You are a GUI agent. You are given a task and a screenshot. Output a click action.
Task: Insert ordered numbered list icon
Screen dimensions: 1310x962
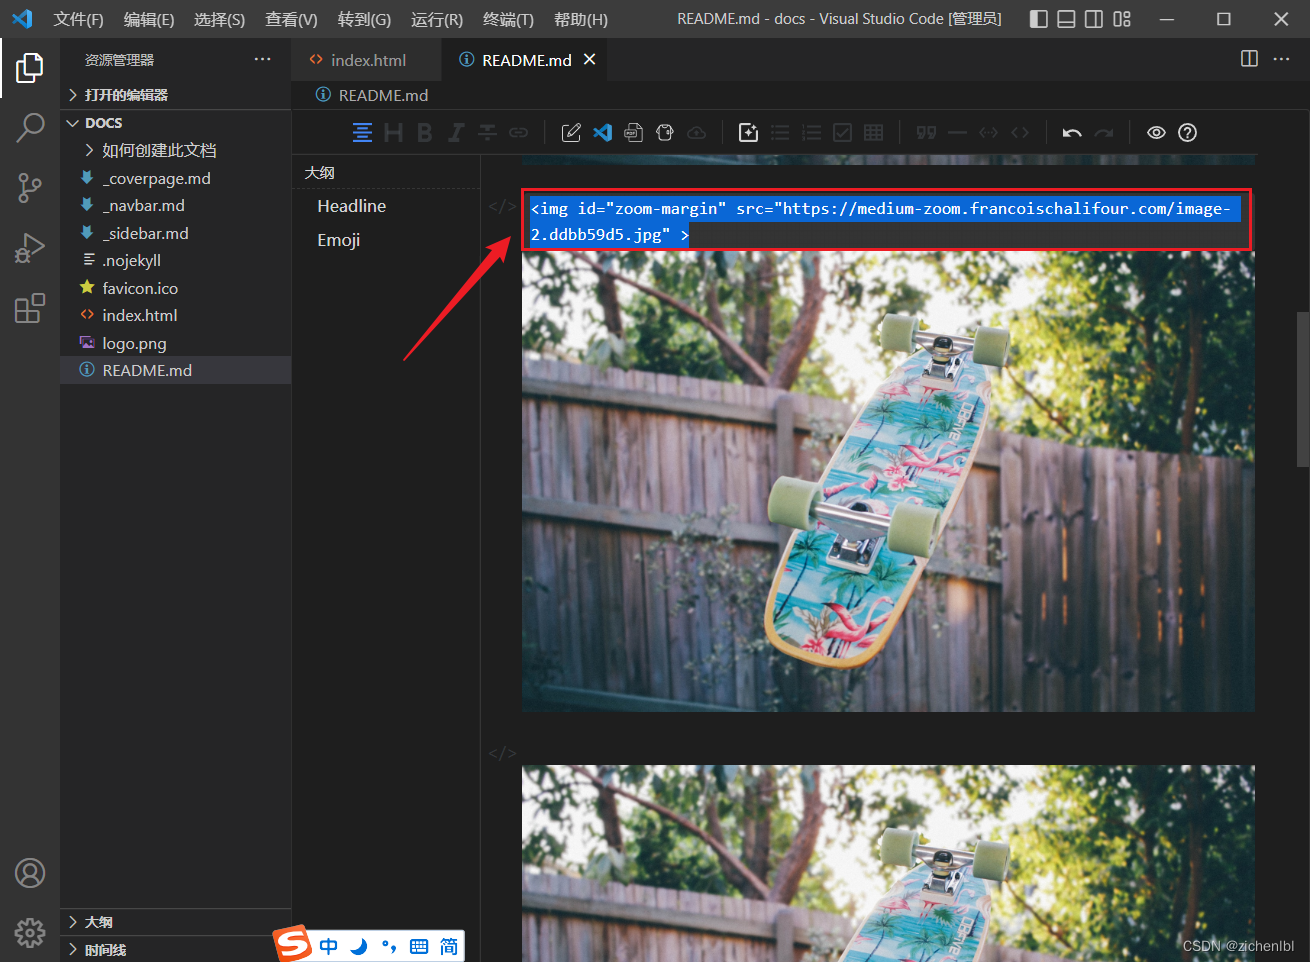pyautogui.click(x=811, y=133)
